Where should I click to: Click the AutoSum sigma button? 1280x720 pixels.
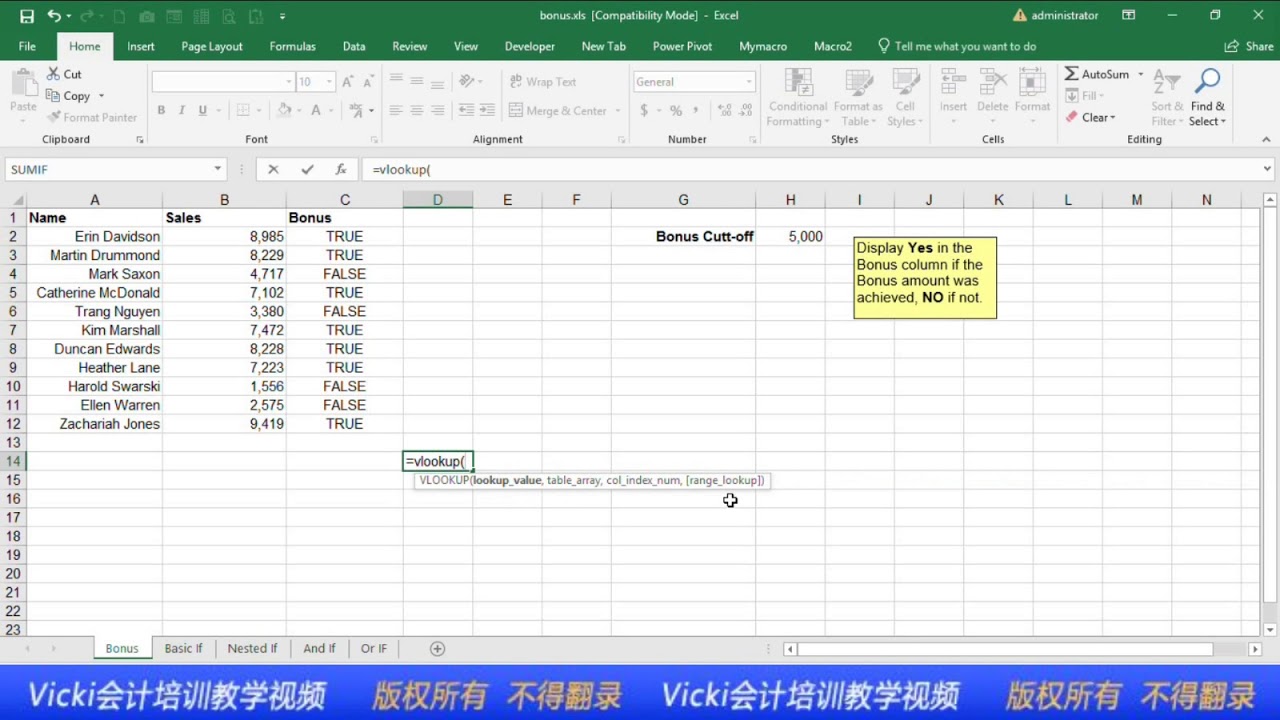(1096, 74)
